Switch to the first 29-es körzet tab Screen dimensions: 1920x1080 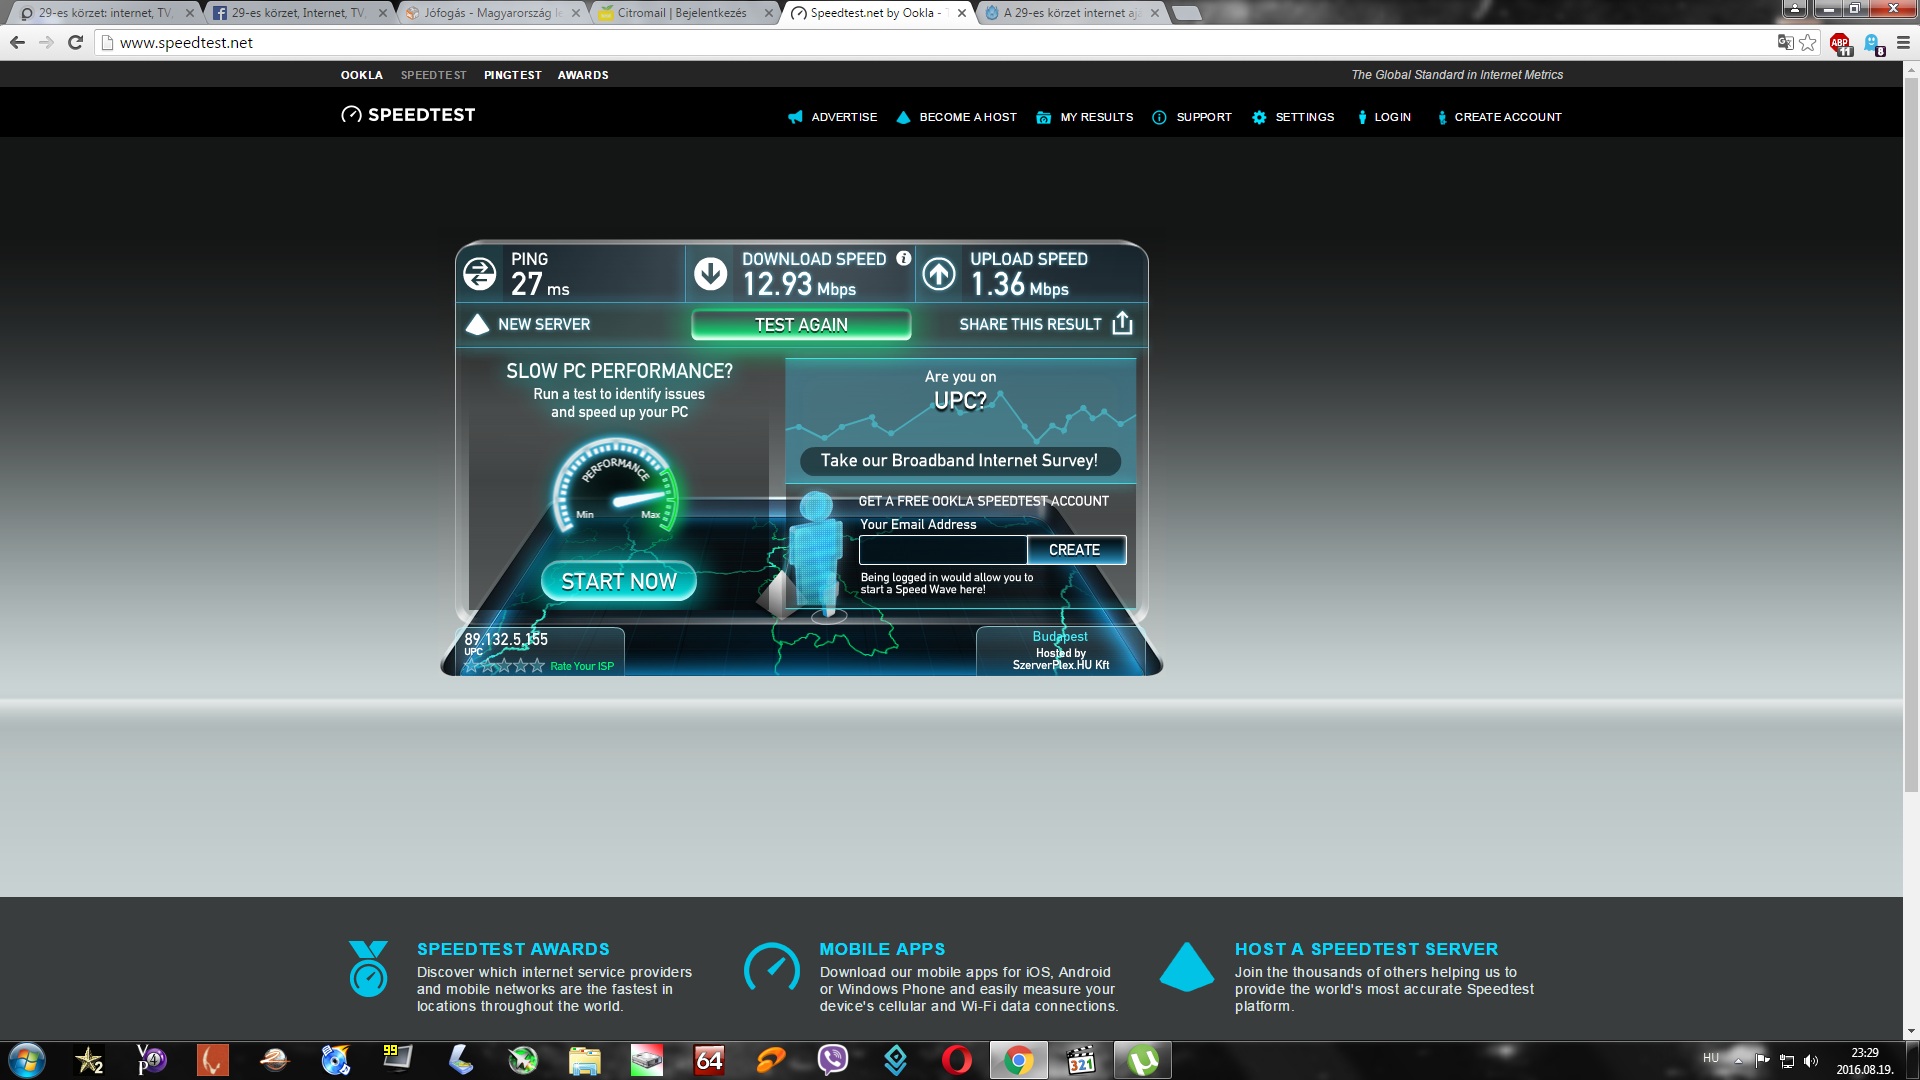(104, 13)
